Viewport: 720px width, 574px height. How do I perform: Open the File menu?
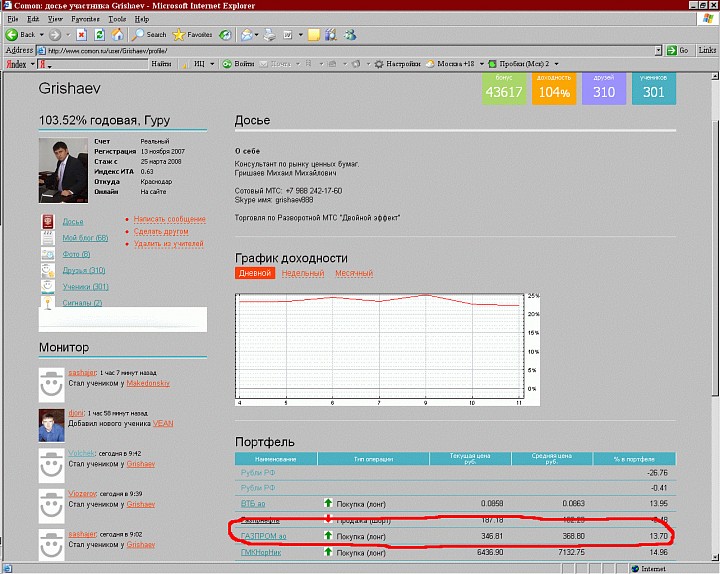tap(13, 19)
